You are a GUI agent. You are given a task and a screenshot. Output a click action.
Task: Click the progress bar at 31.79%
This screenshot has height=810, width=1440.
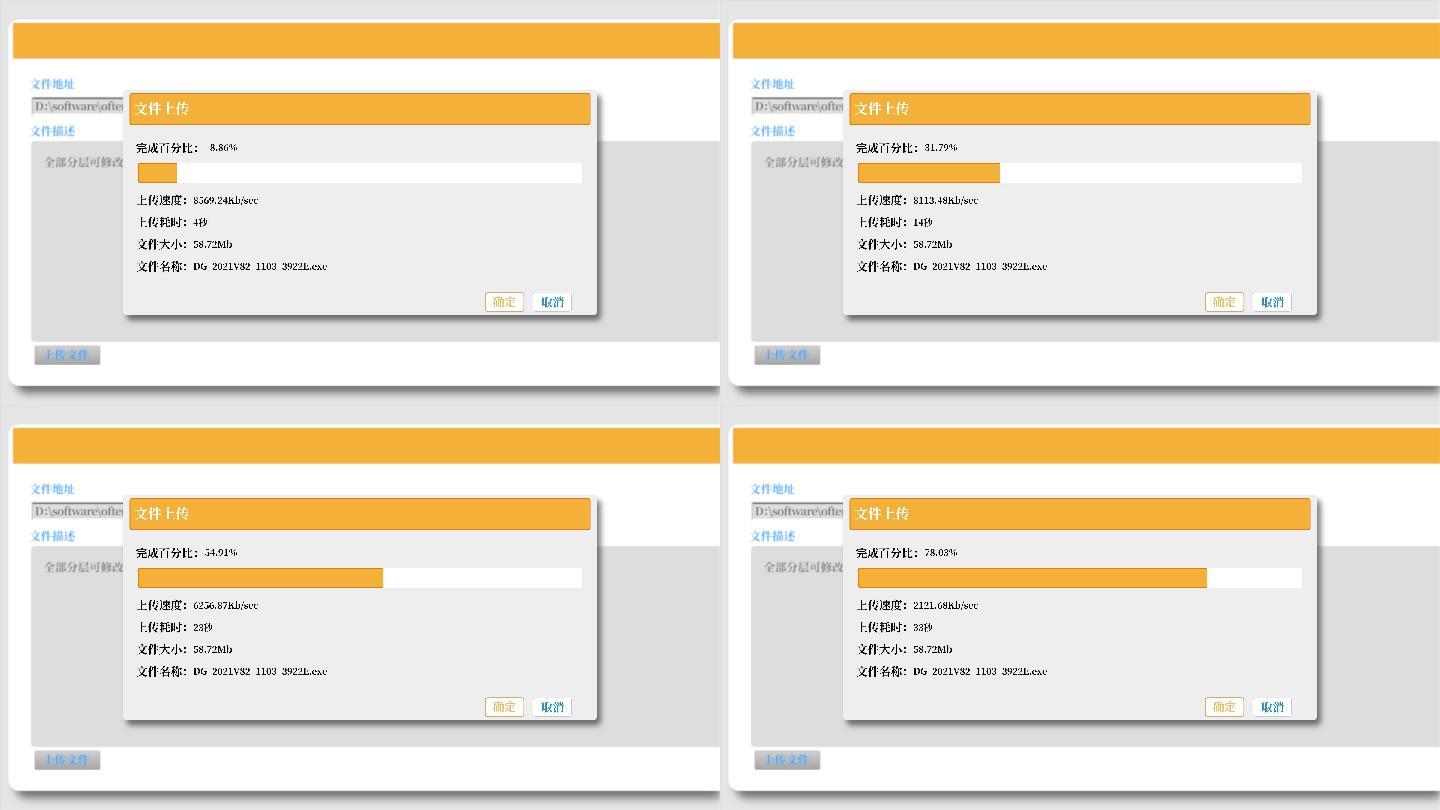(x=1080, y=173)
